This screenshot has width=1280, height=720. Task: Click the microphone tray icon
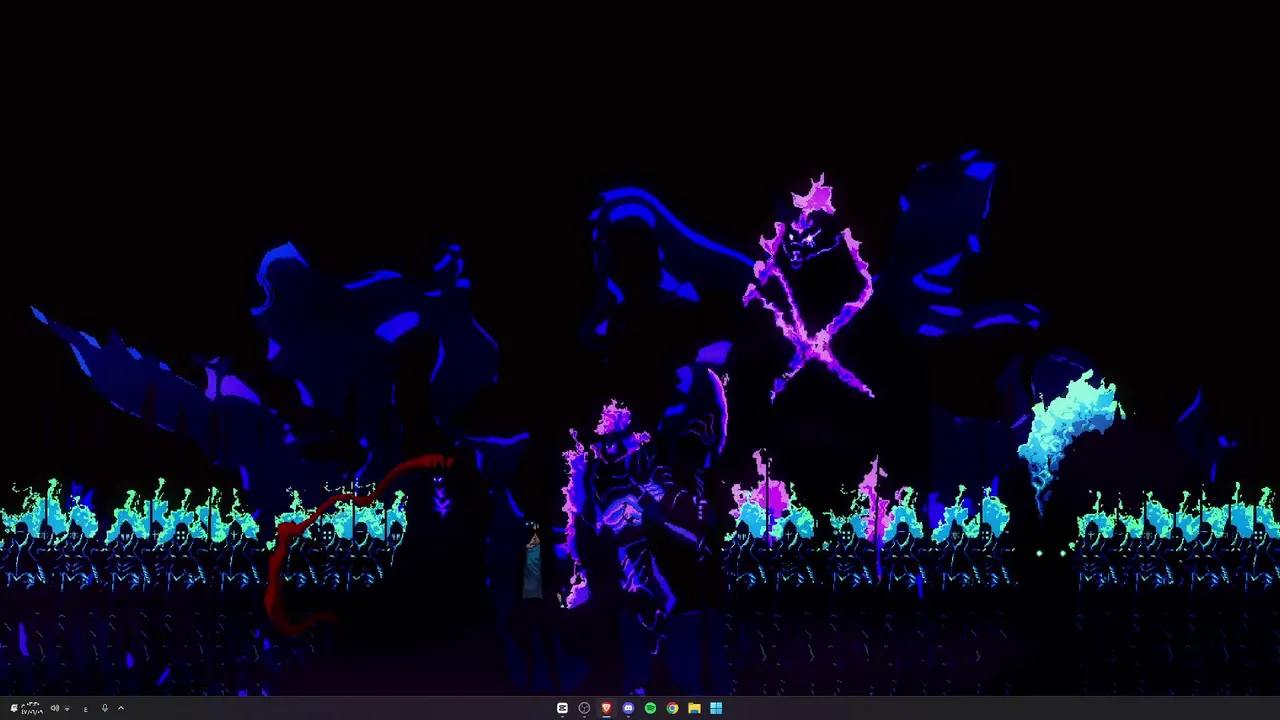(105, 708)
